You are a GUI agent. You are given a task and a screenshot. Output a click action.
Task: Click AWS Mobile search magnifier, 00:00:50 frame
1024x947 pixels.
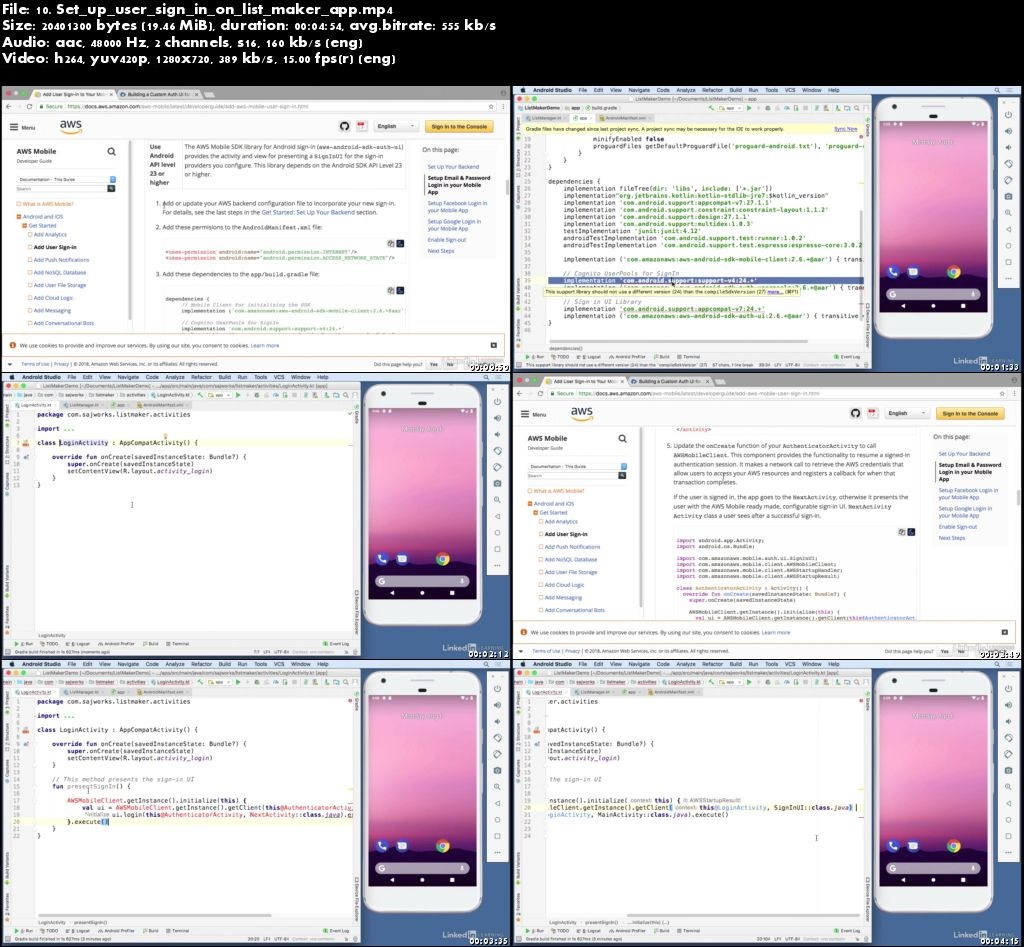click(112, 152)
